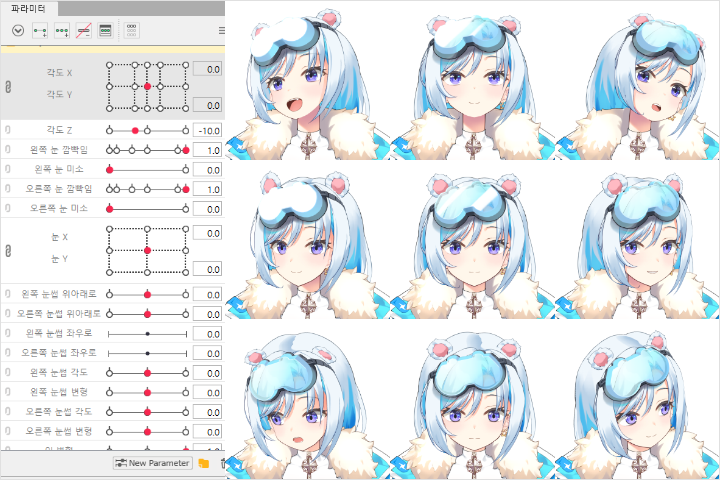The height and width of the screenshot is (480, 720).
Task: Click the 눈 X value field
Action: [208, 233]
